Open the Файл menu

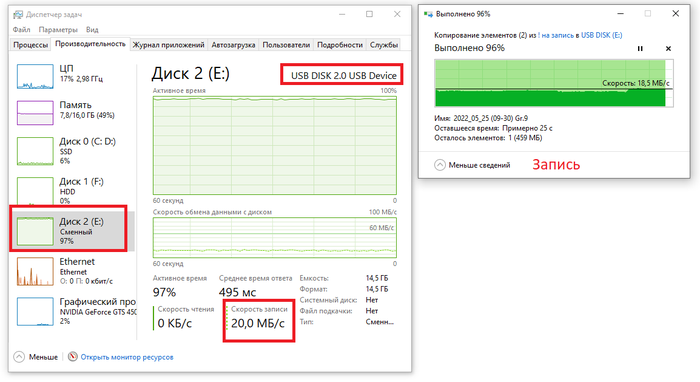pyautogui.click(x=21, y=29)
